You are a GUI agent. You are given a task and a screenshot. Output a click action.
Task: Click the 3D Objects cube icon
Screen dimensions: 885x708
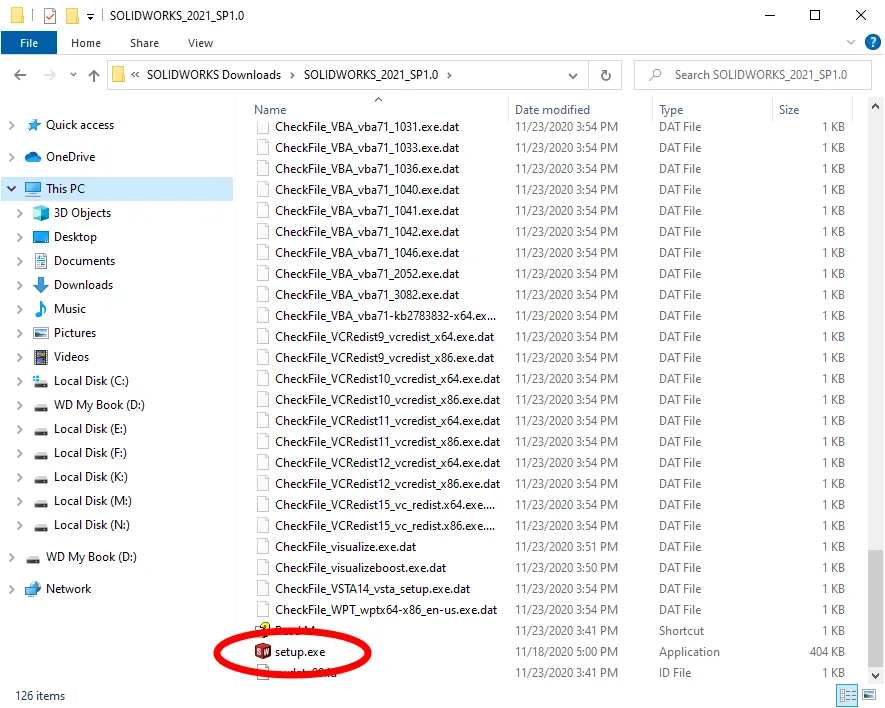click(x=41, y=213)
